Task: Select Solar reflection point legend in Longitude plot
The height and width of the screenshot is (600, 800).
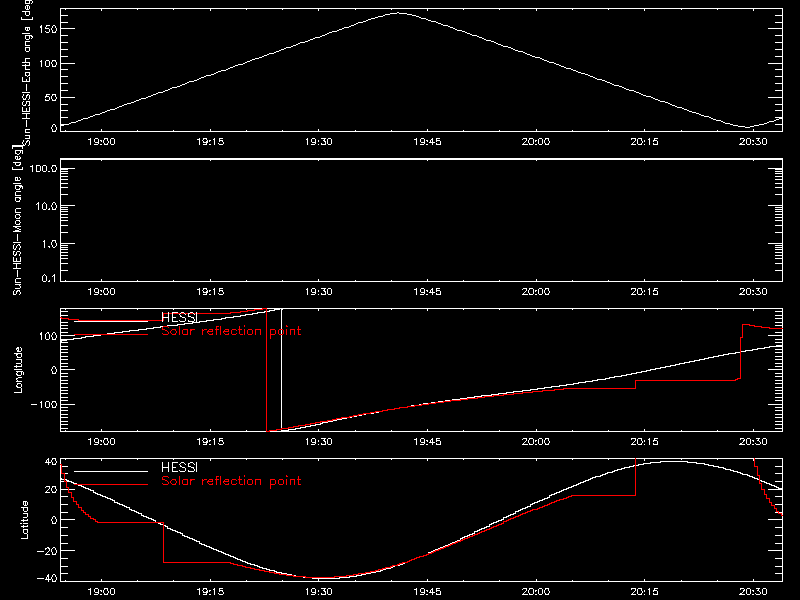Action: coord(231,331)
